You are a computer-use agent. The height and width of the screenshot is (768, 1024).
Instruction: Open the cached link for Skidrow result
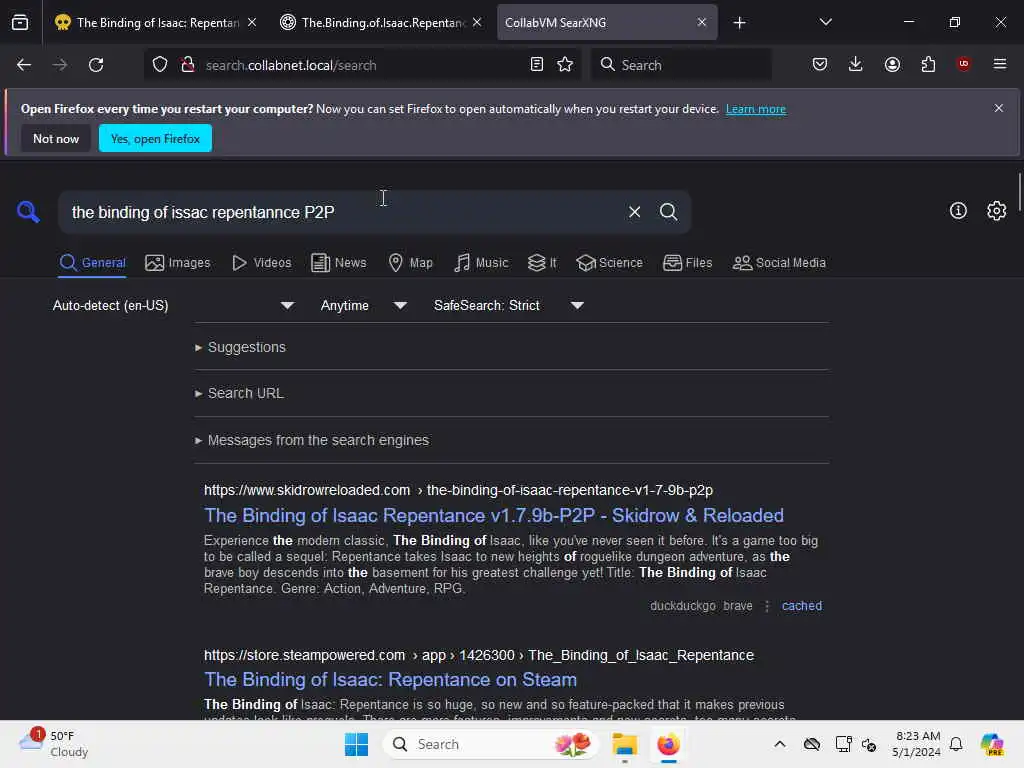coord(801,605)
